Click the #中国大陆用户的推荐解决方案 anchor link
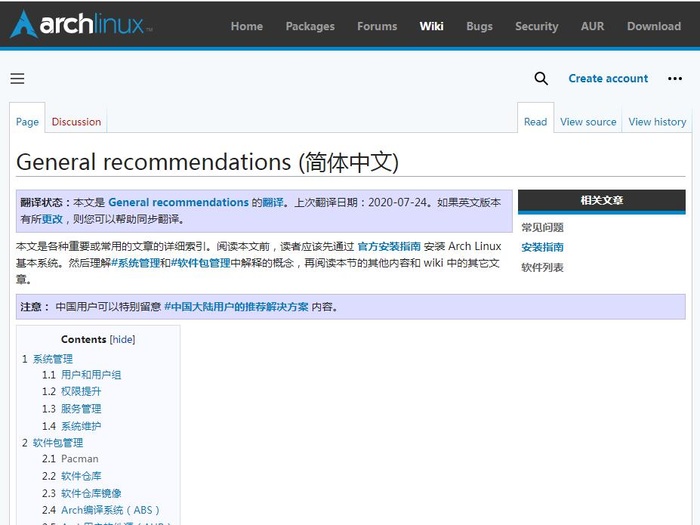 [236, 307]
